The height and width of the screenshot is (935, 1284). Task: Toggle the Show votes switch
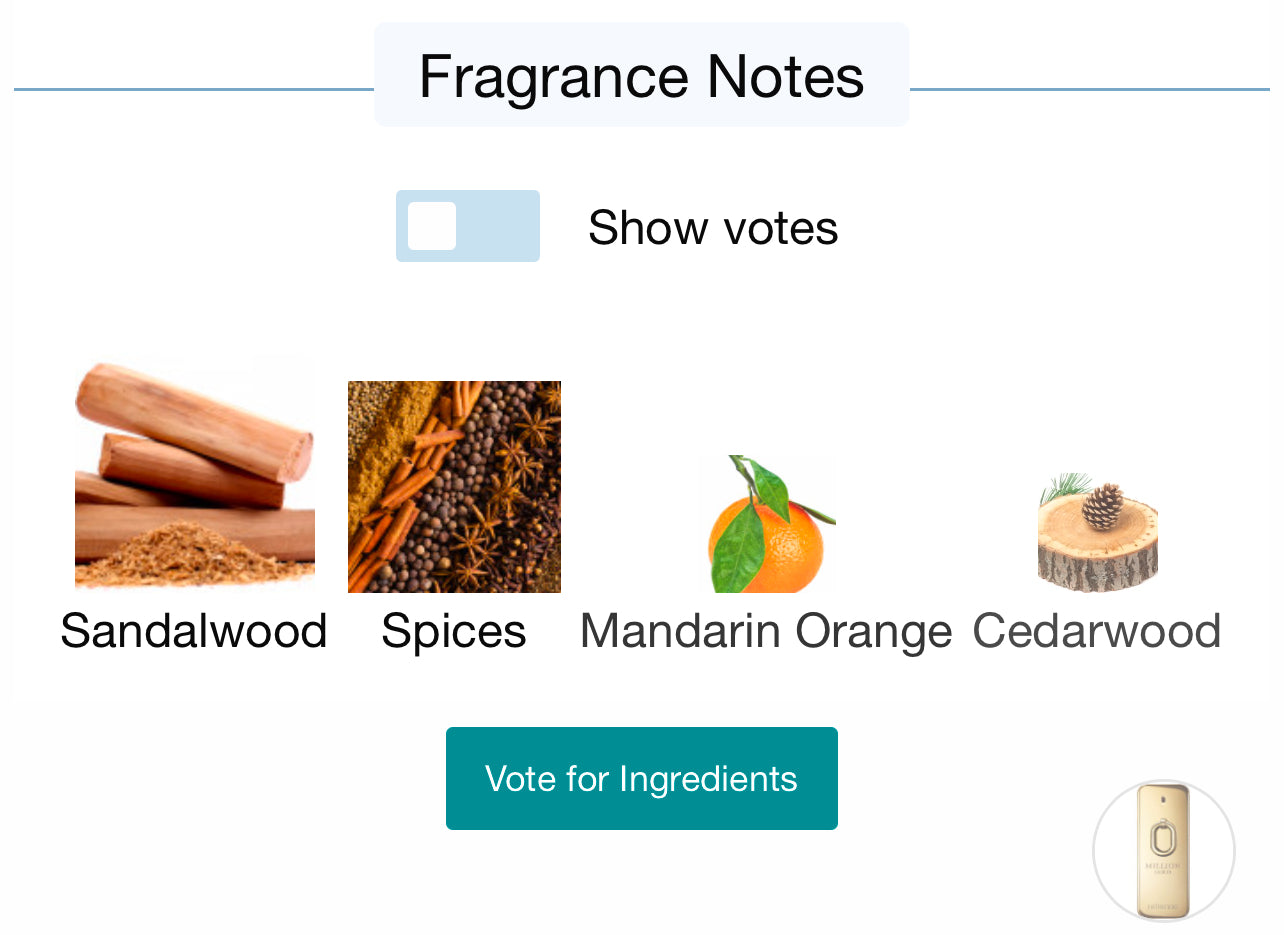click(468, 226)
